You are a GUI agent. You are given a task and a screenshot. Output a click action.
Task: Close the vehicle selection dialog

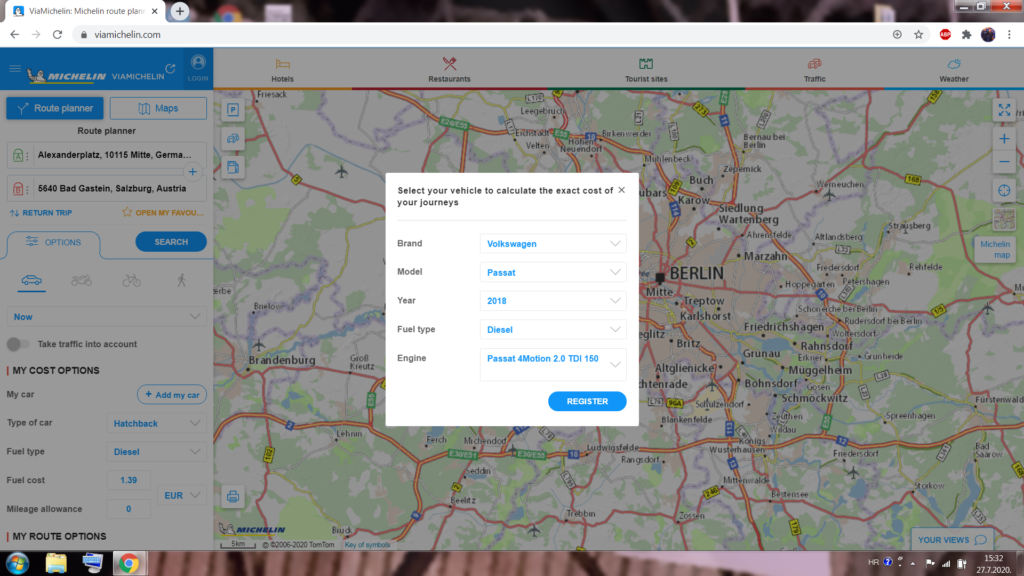[621, 189]
